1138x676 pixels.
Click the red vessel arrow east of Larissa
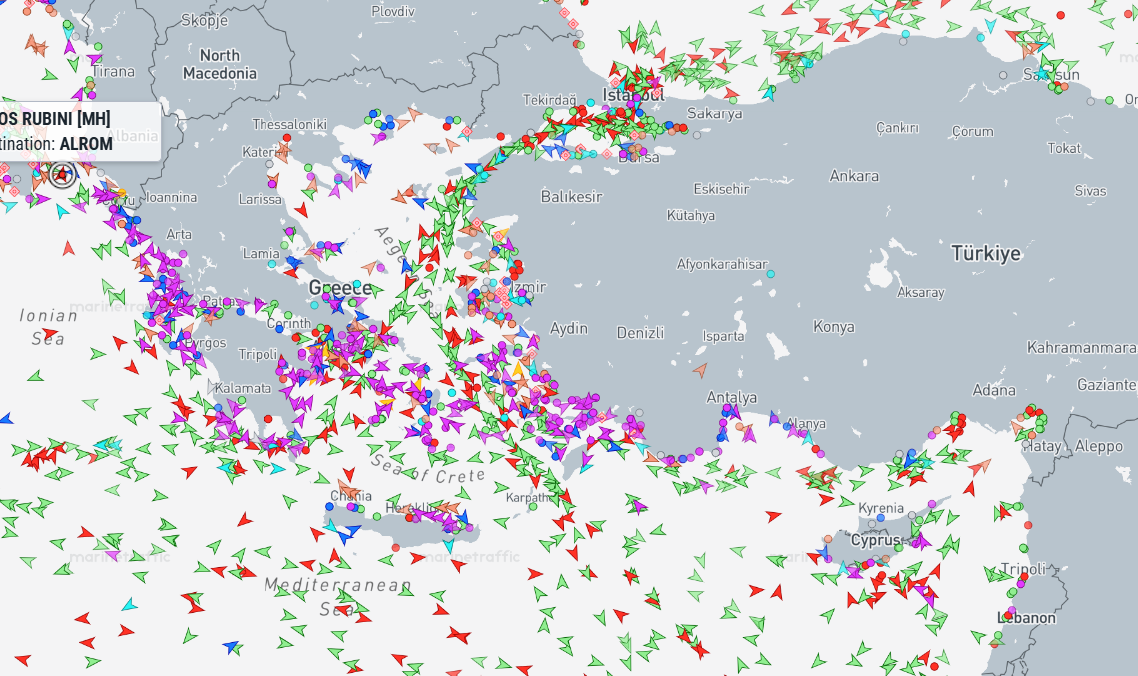pos(301,210)
